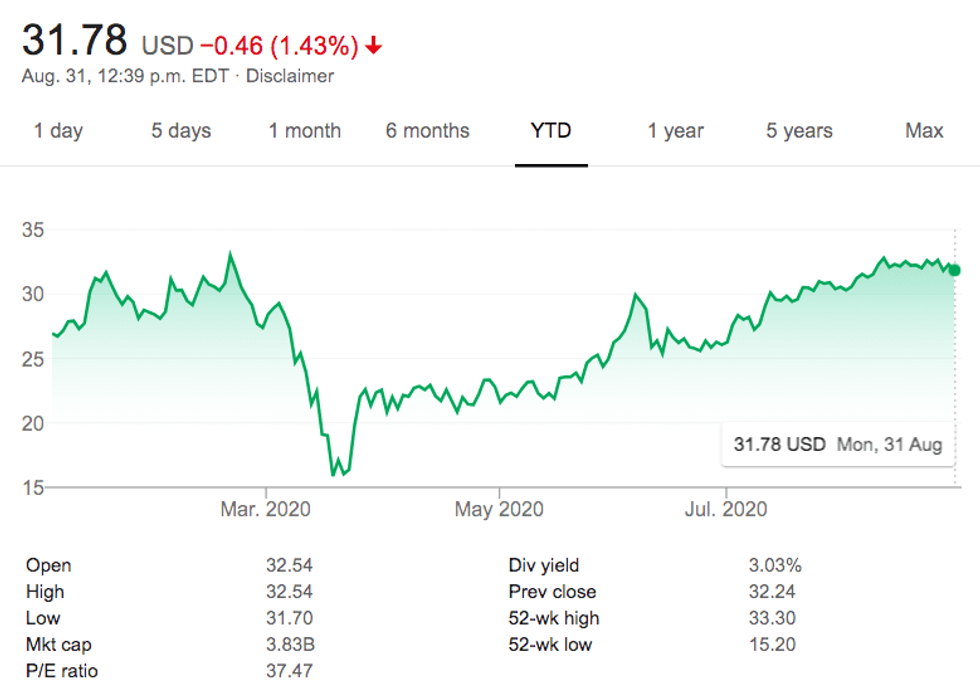Image resolution: width=980 pixels, height=692 pixels.
Task: Open the Disclaimer link
Action: coord(290,76)
